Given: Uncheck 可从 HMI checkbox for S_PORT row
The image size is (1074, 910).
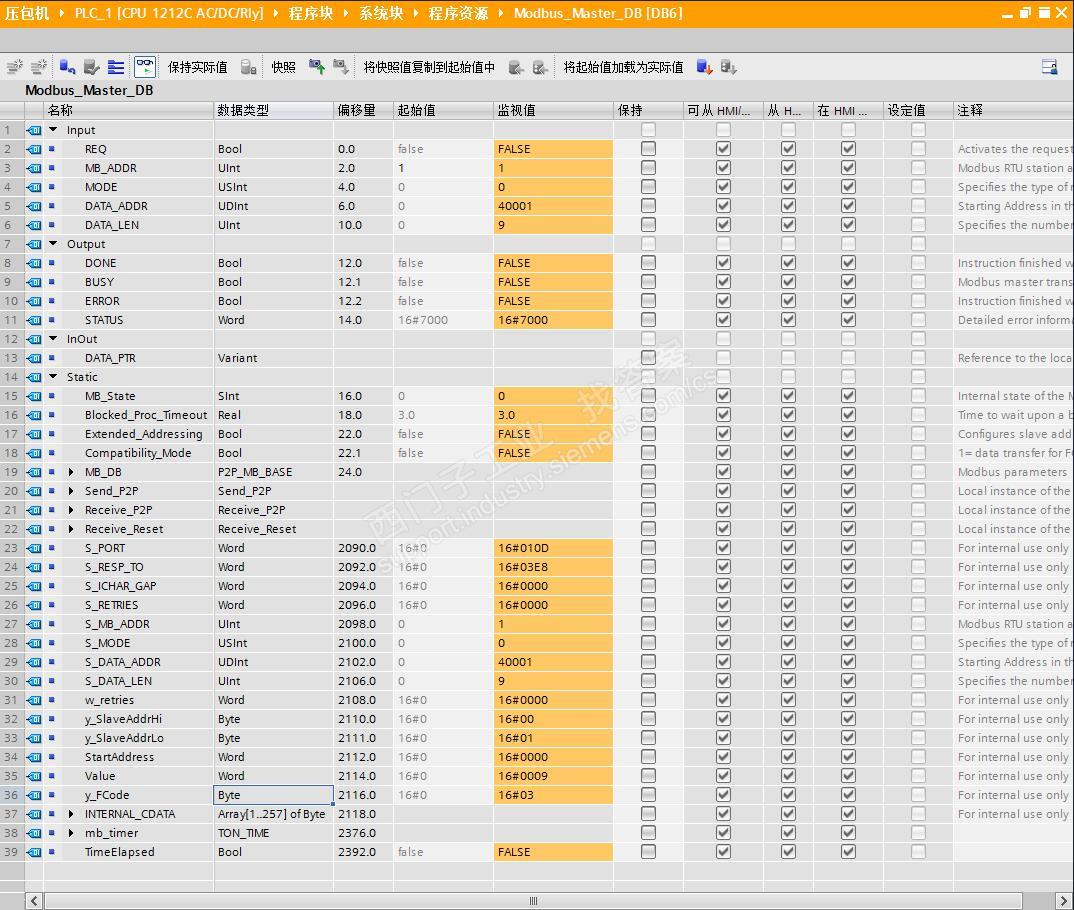Looking at the screenshot, I should (723, 548).
